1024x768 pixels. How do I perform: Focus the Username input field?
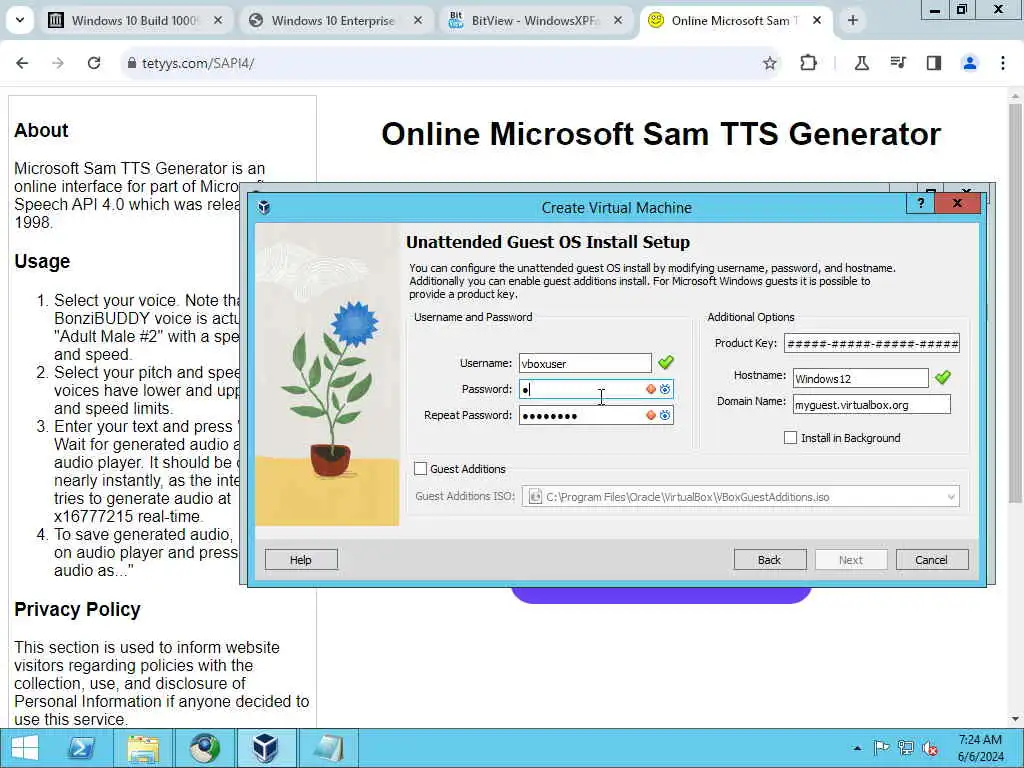point(585,363)
